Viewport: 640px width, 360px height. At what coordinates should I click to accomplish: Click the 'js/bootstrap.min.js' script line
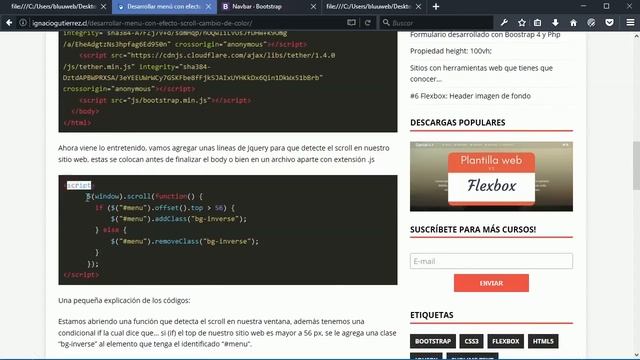click(x=165, y=100)
